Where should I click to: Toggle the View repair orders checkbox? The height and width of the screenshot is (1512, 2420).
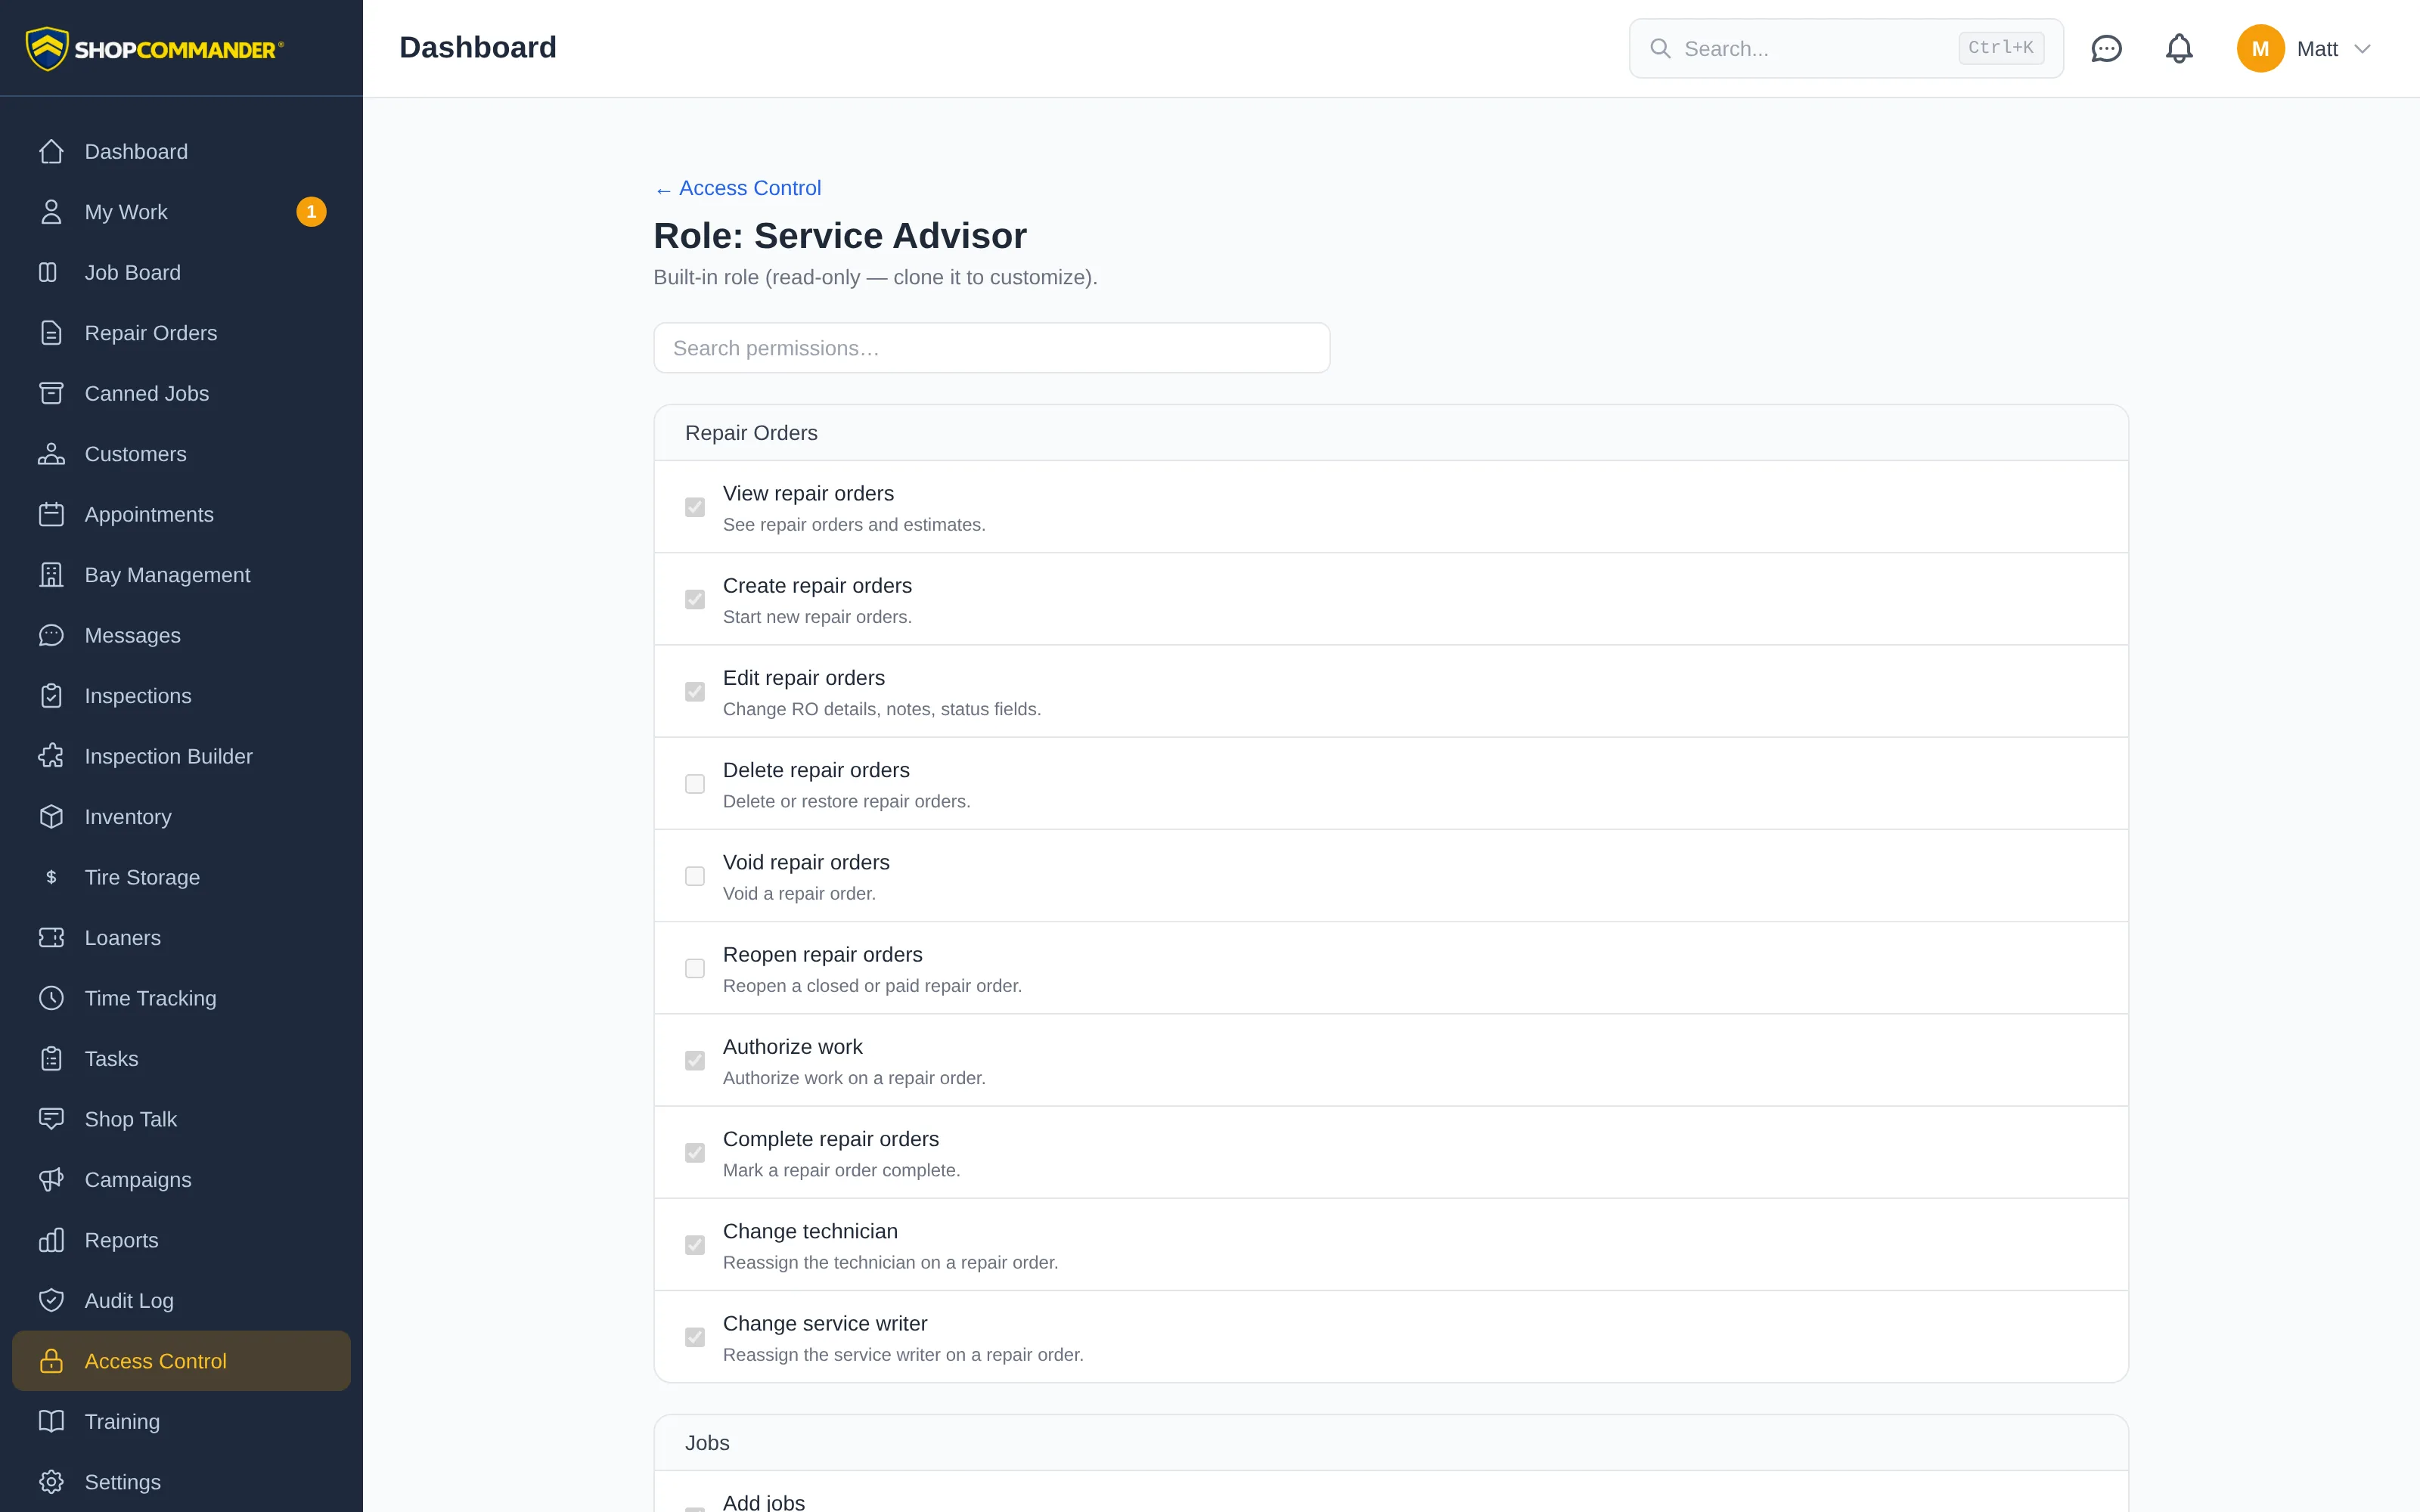[x=695, y=508]
